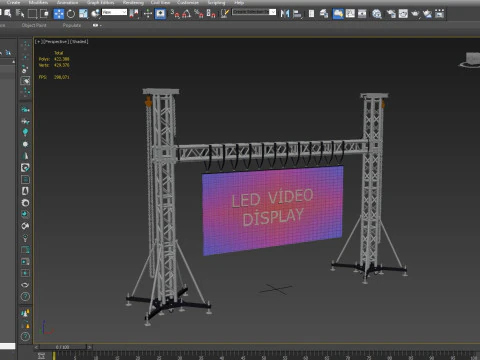Step time slider forward with right arrow
480x360 pixels.
coord(89,347)
